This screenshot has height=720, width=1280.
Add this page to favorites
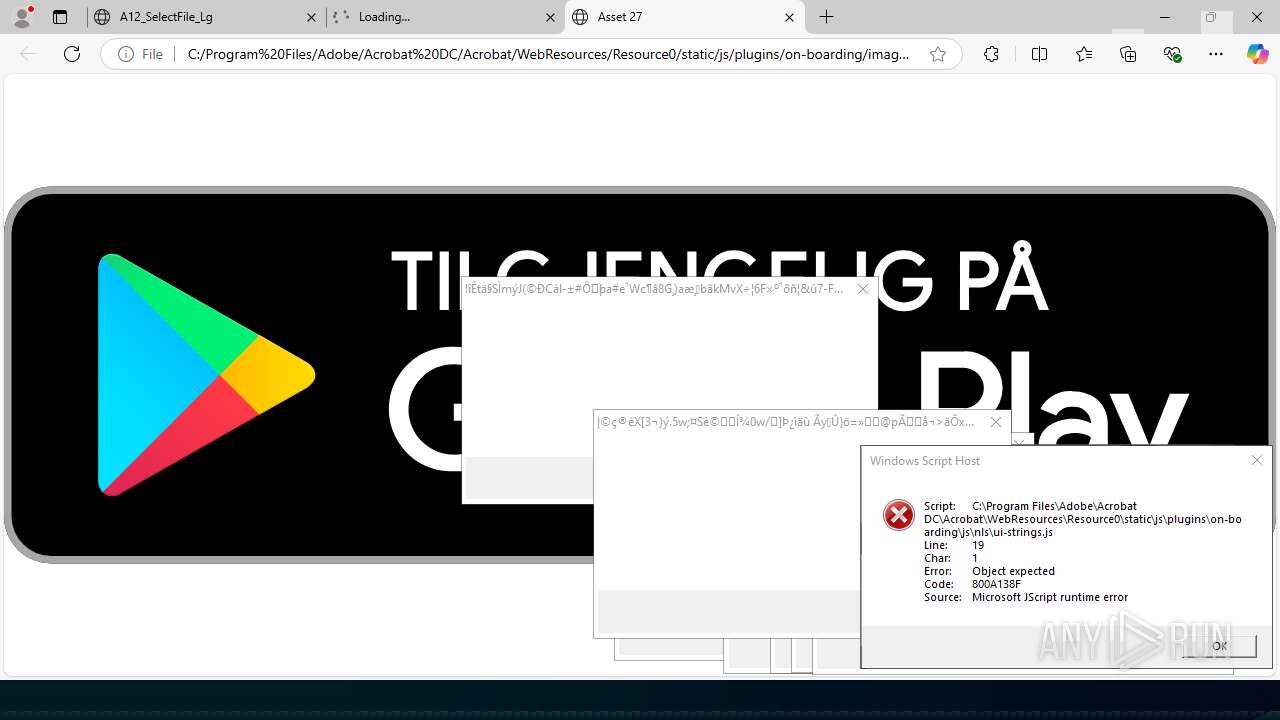click(937, 54)
